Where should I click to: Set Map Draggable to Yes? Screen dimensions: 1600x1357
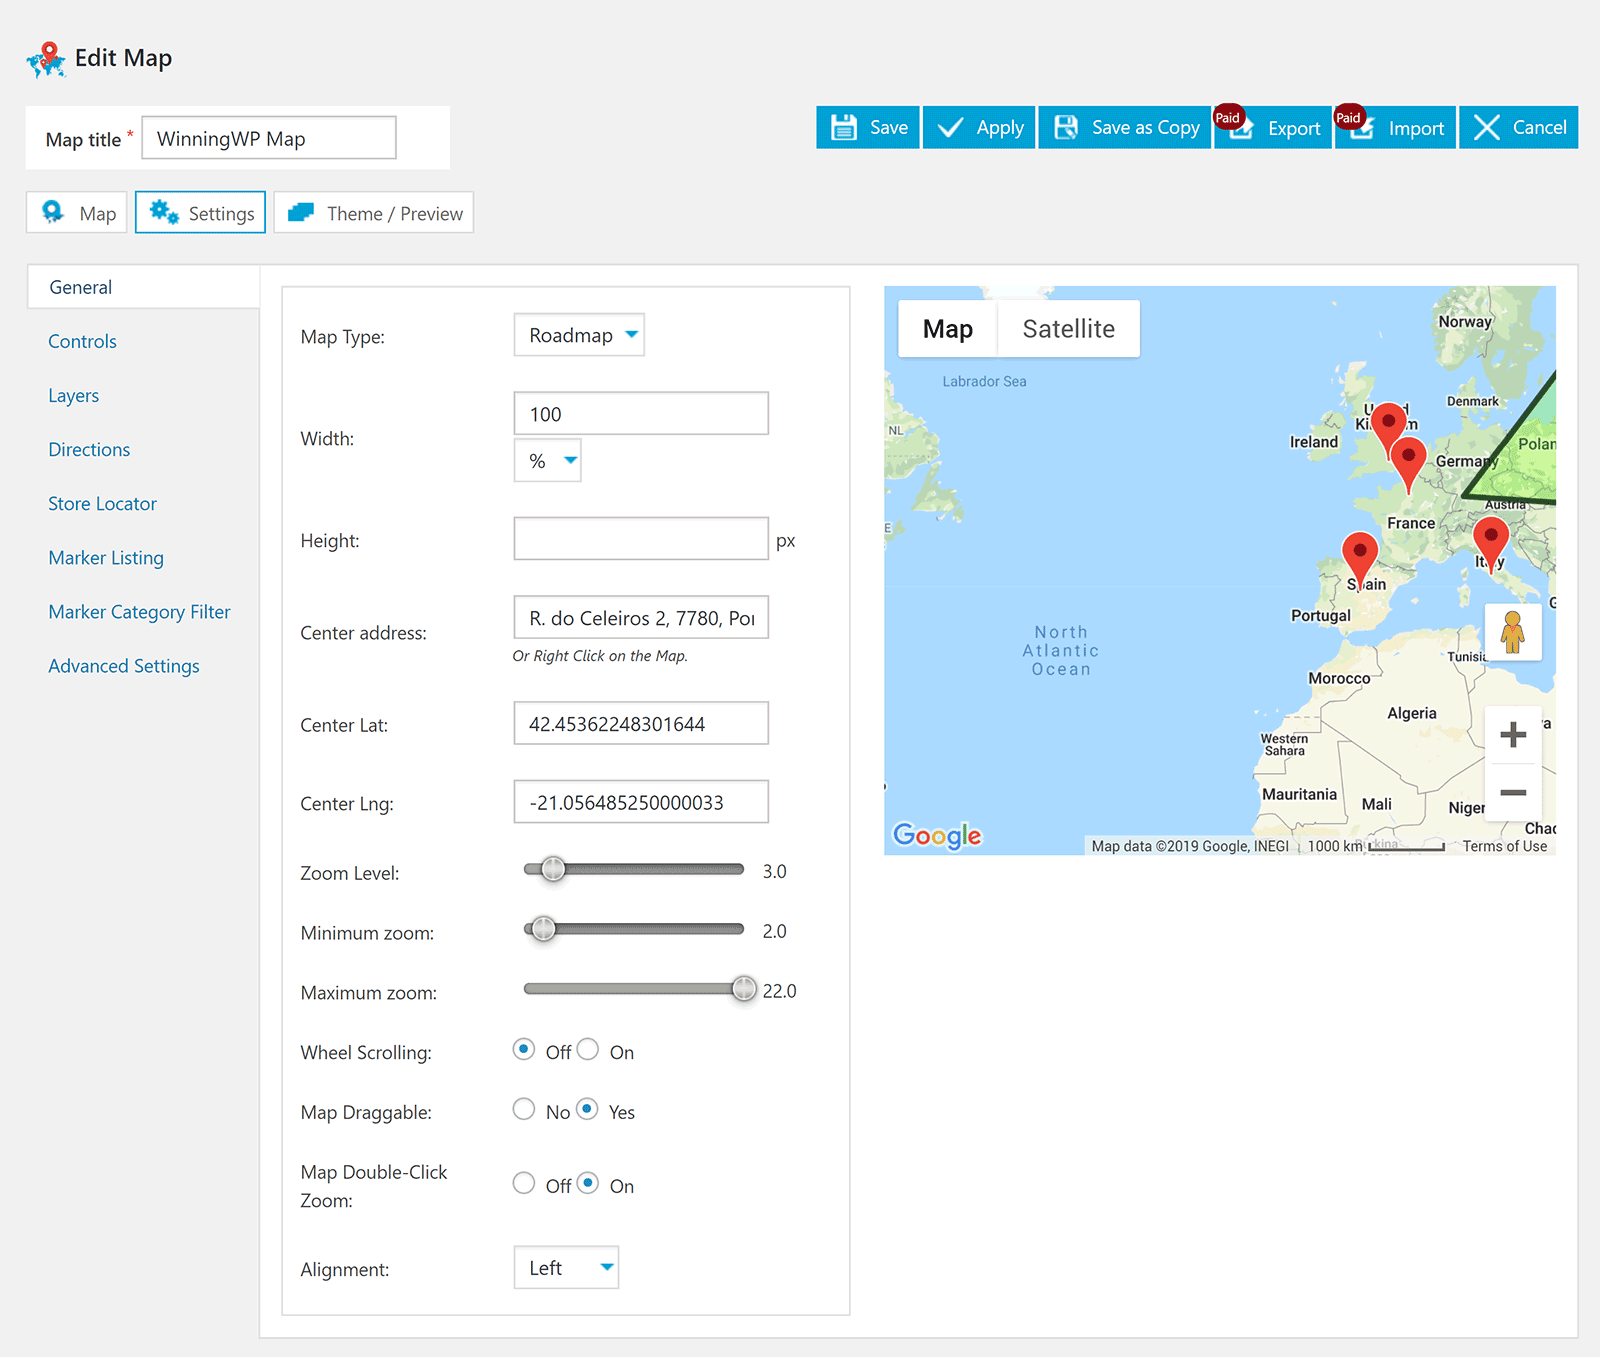588,1109
